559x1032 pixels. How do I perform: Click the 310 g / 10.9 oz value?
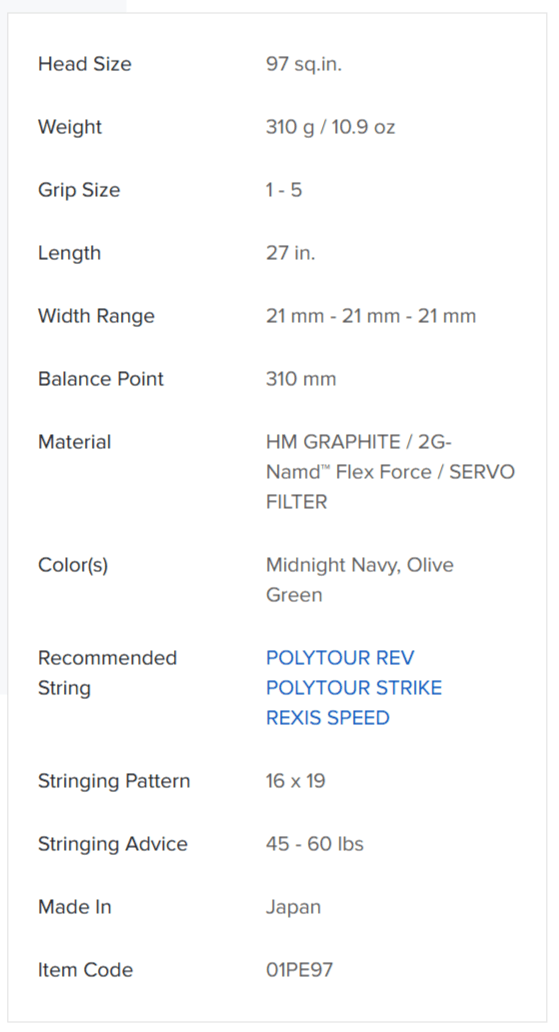pos(331,127)
